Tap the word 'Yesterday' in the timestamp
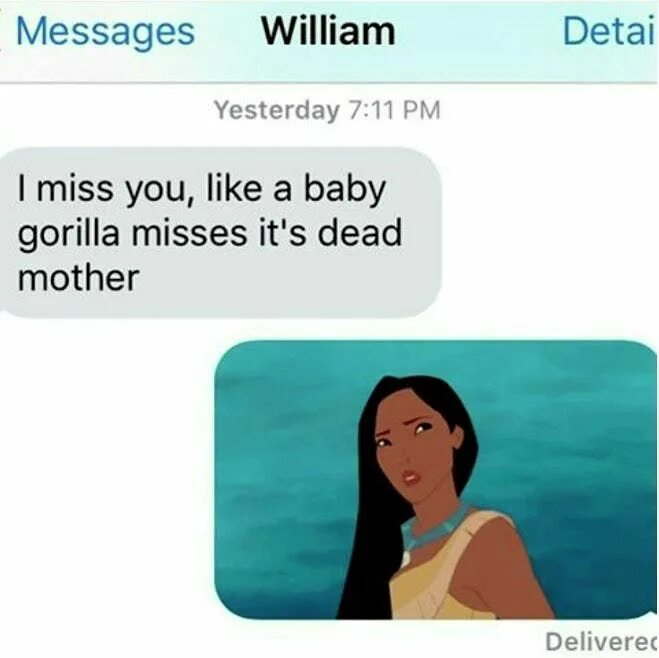Viewport: 659px width, 658px height. 277,111
